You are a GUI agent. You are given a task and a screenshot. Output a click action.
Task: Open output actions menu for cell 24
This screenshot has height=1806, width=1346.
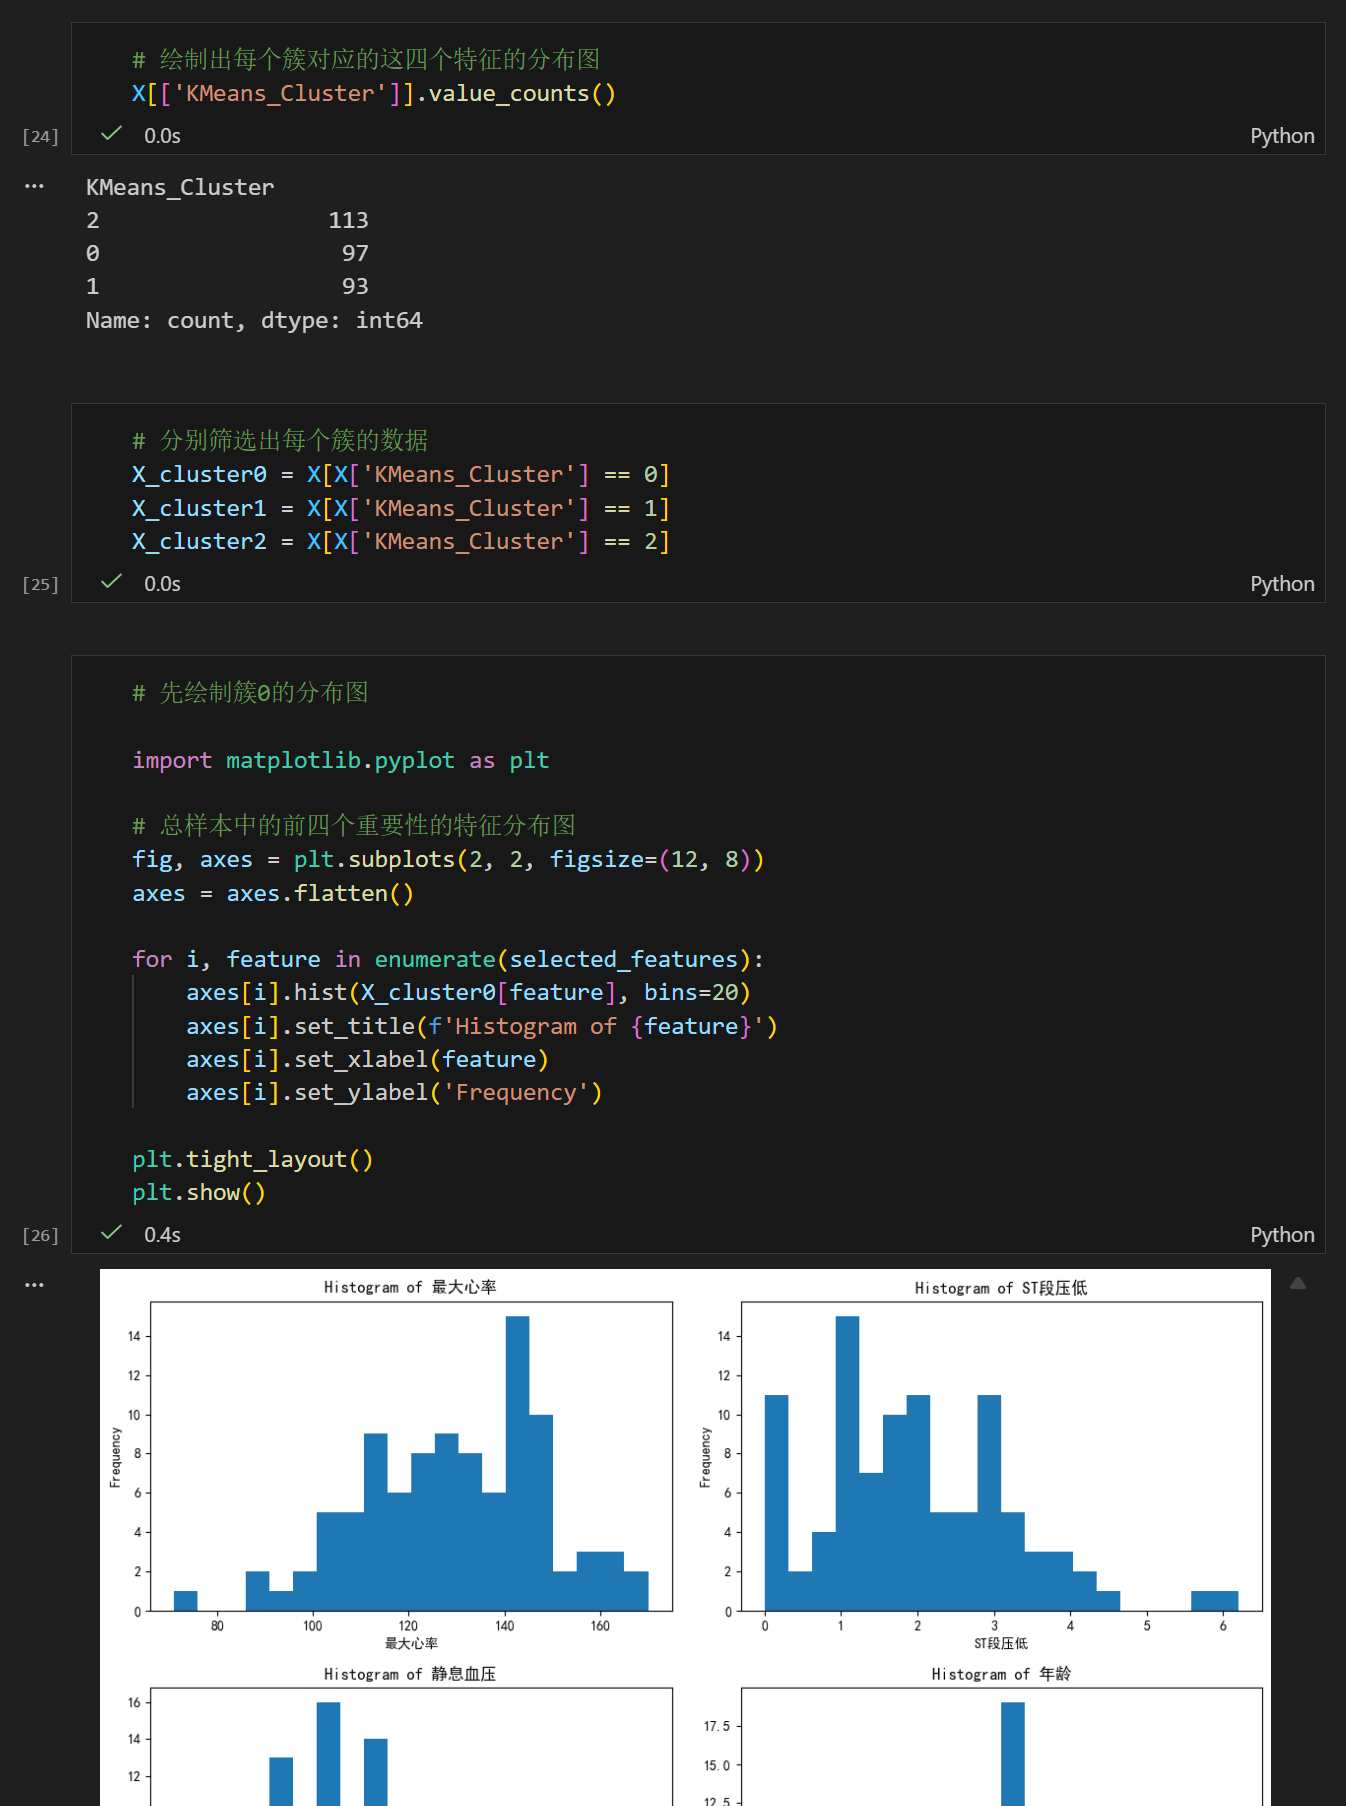click(34, 186)
